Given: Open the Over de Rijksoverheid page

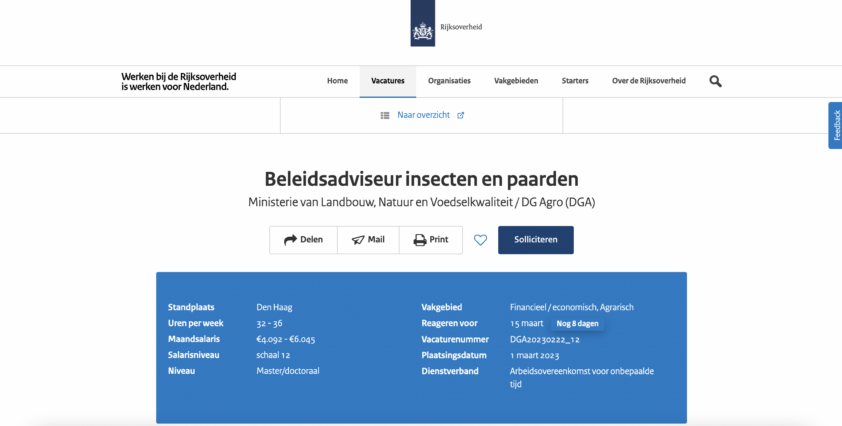Looking at the screenshot, I should pos(648,81).
